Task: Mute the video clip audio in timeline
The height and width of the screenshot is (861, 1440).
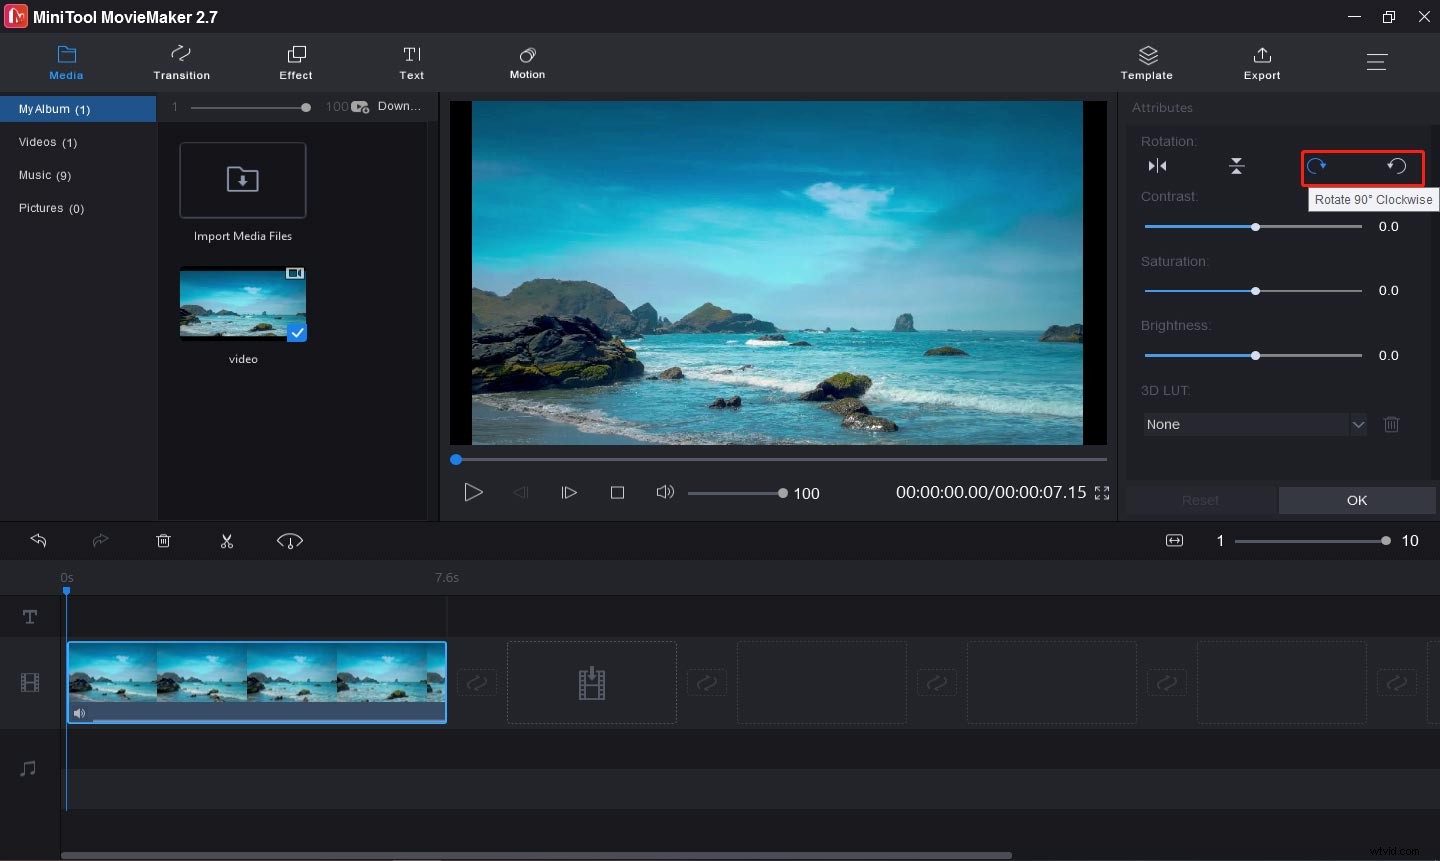Action: tap(80, 713)
